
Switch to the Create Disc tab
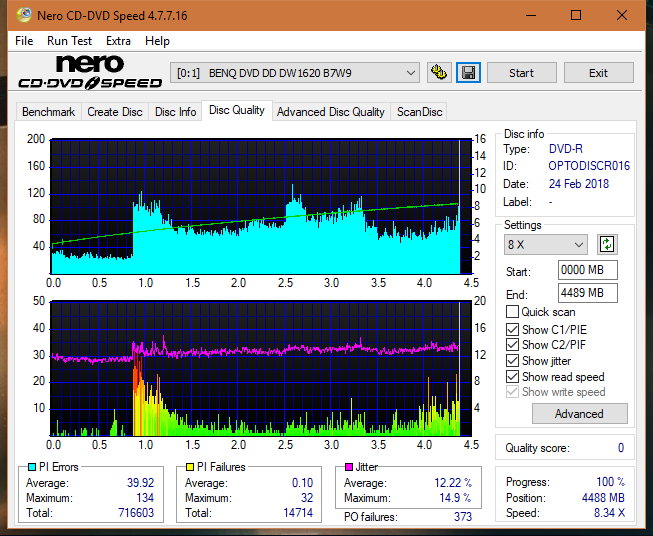(115, 112)
